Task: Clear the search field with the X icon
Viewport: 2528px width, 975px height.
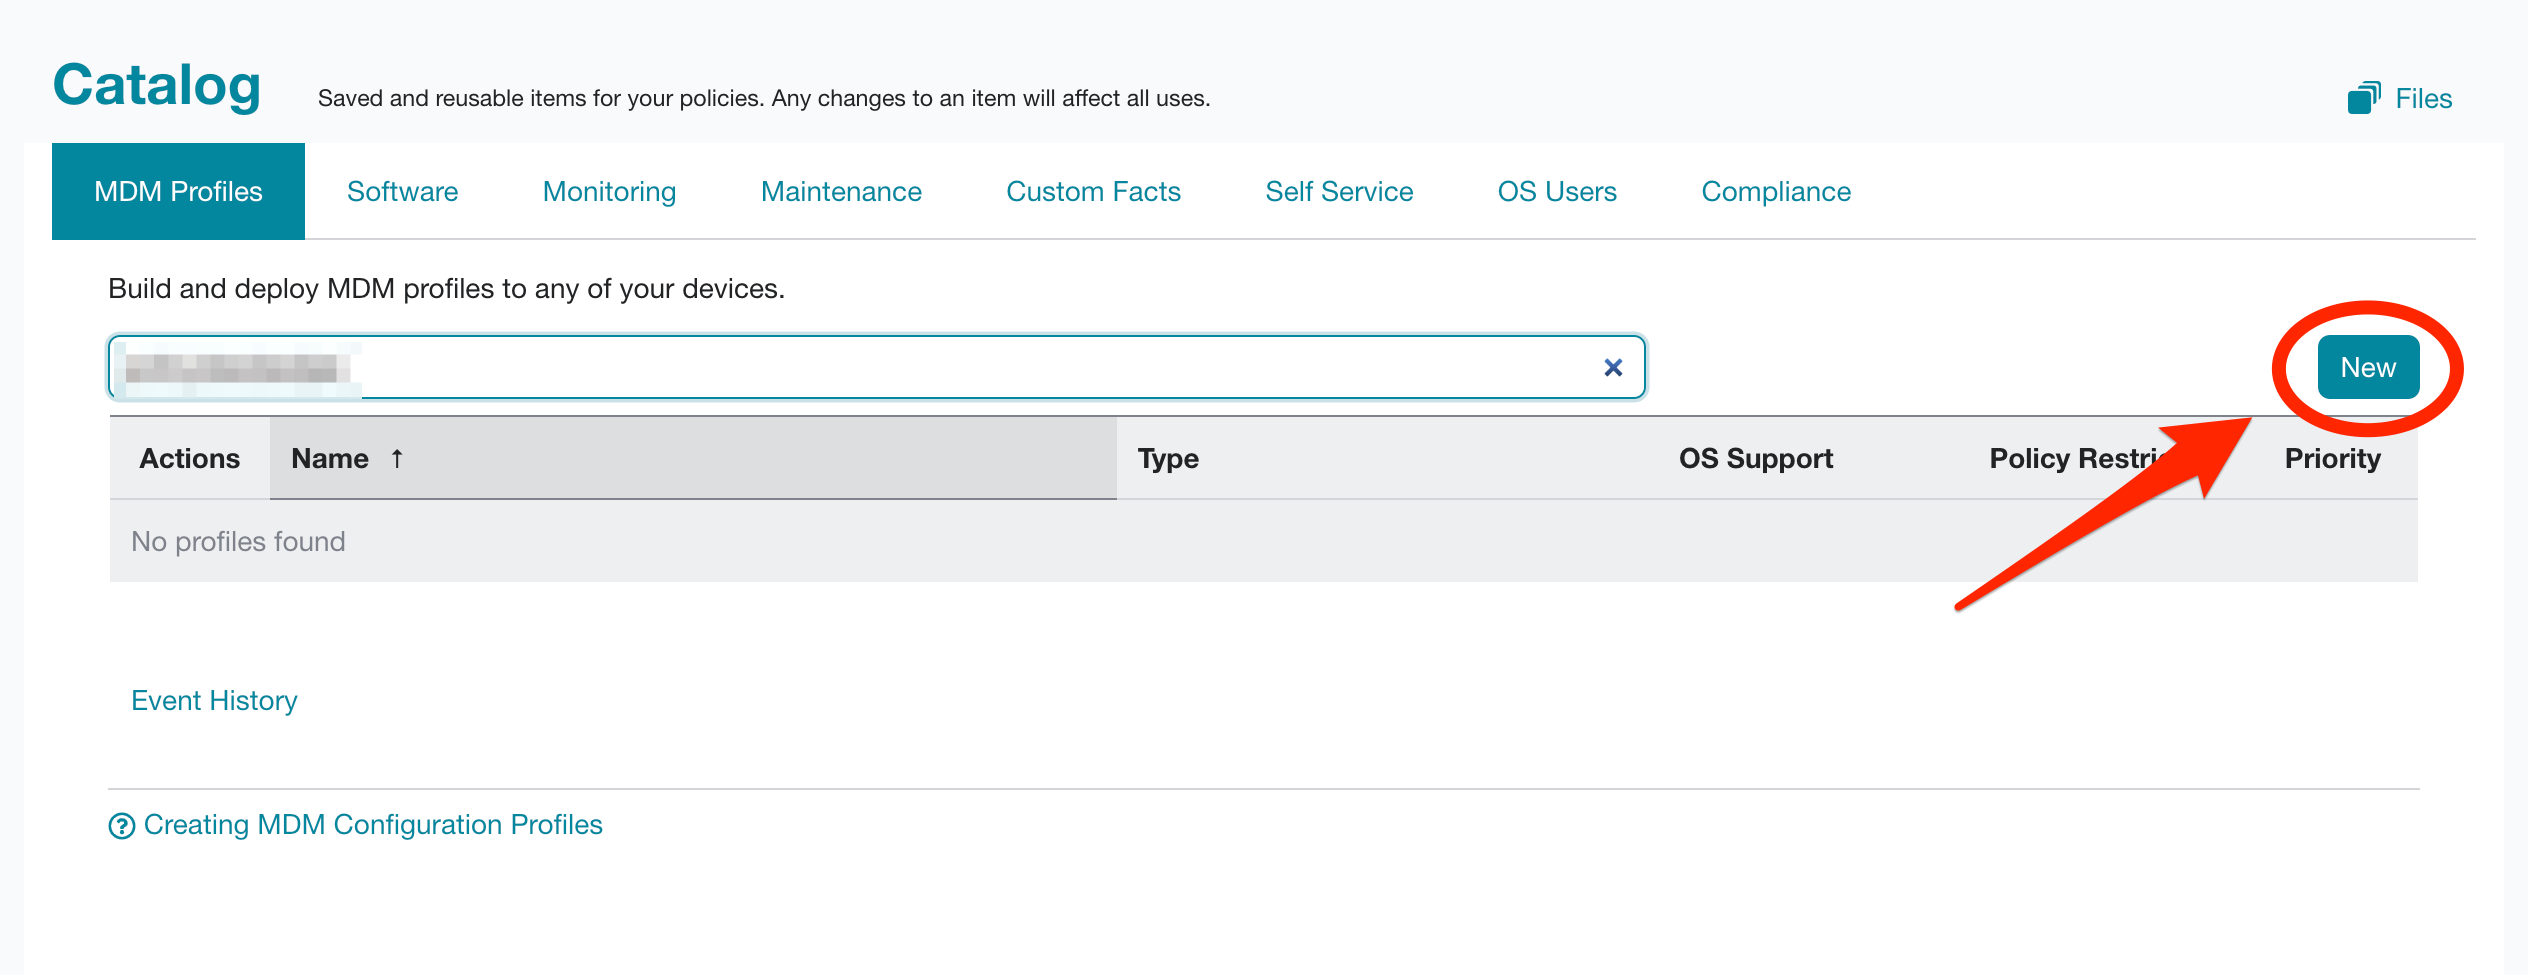Action: pos(1612,368)
